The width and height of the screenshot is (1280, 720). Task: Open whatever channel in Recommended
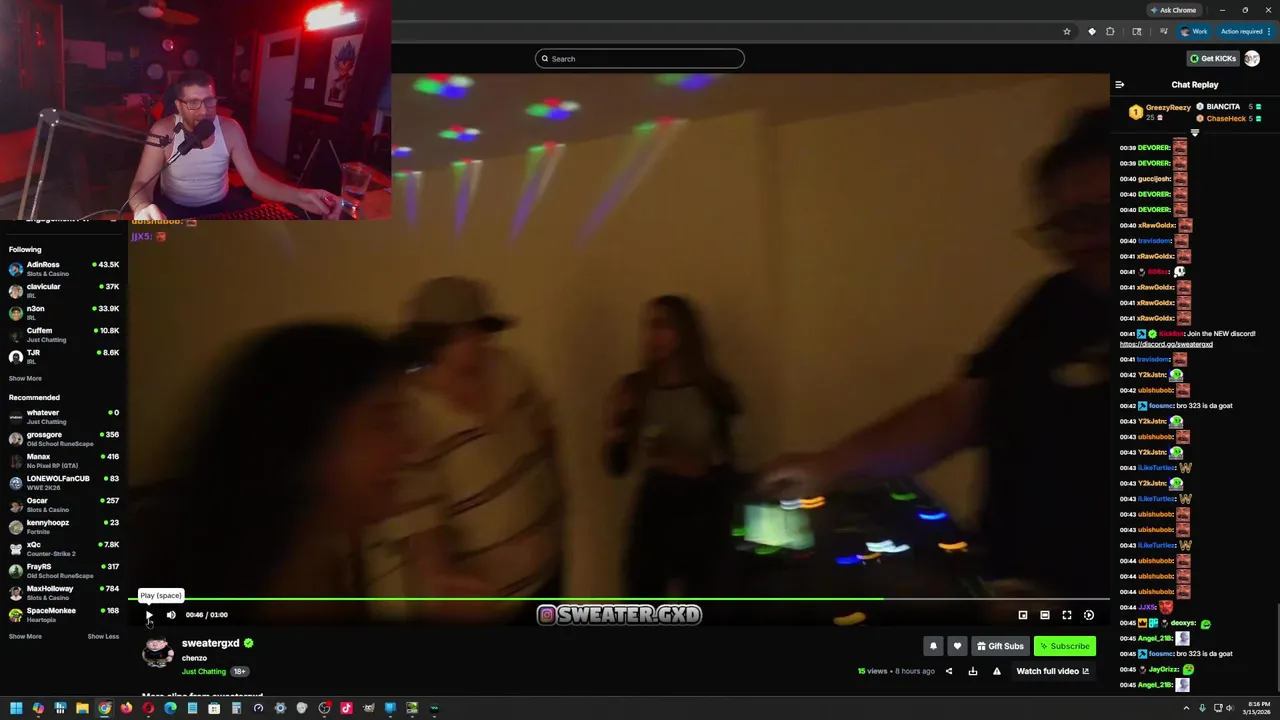[64, 417]
